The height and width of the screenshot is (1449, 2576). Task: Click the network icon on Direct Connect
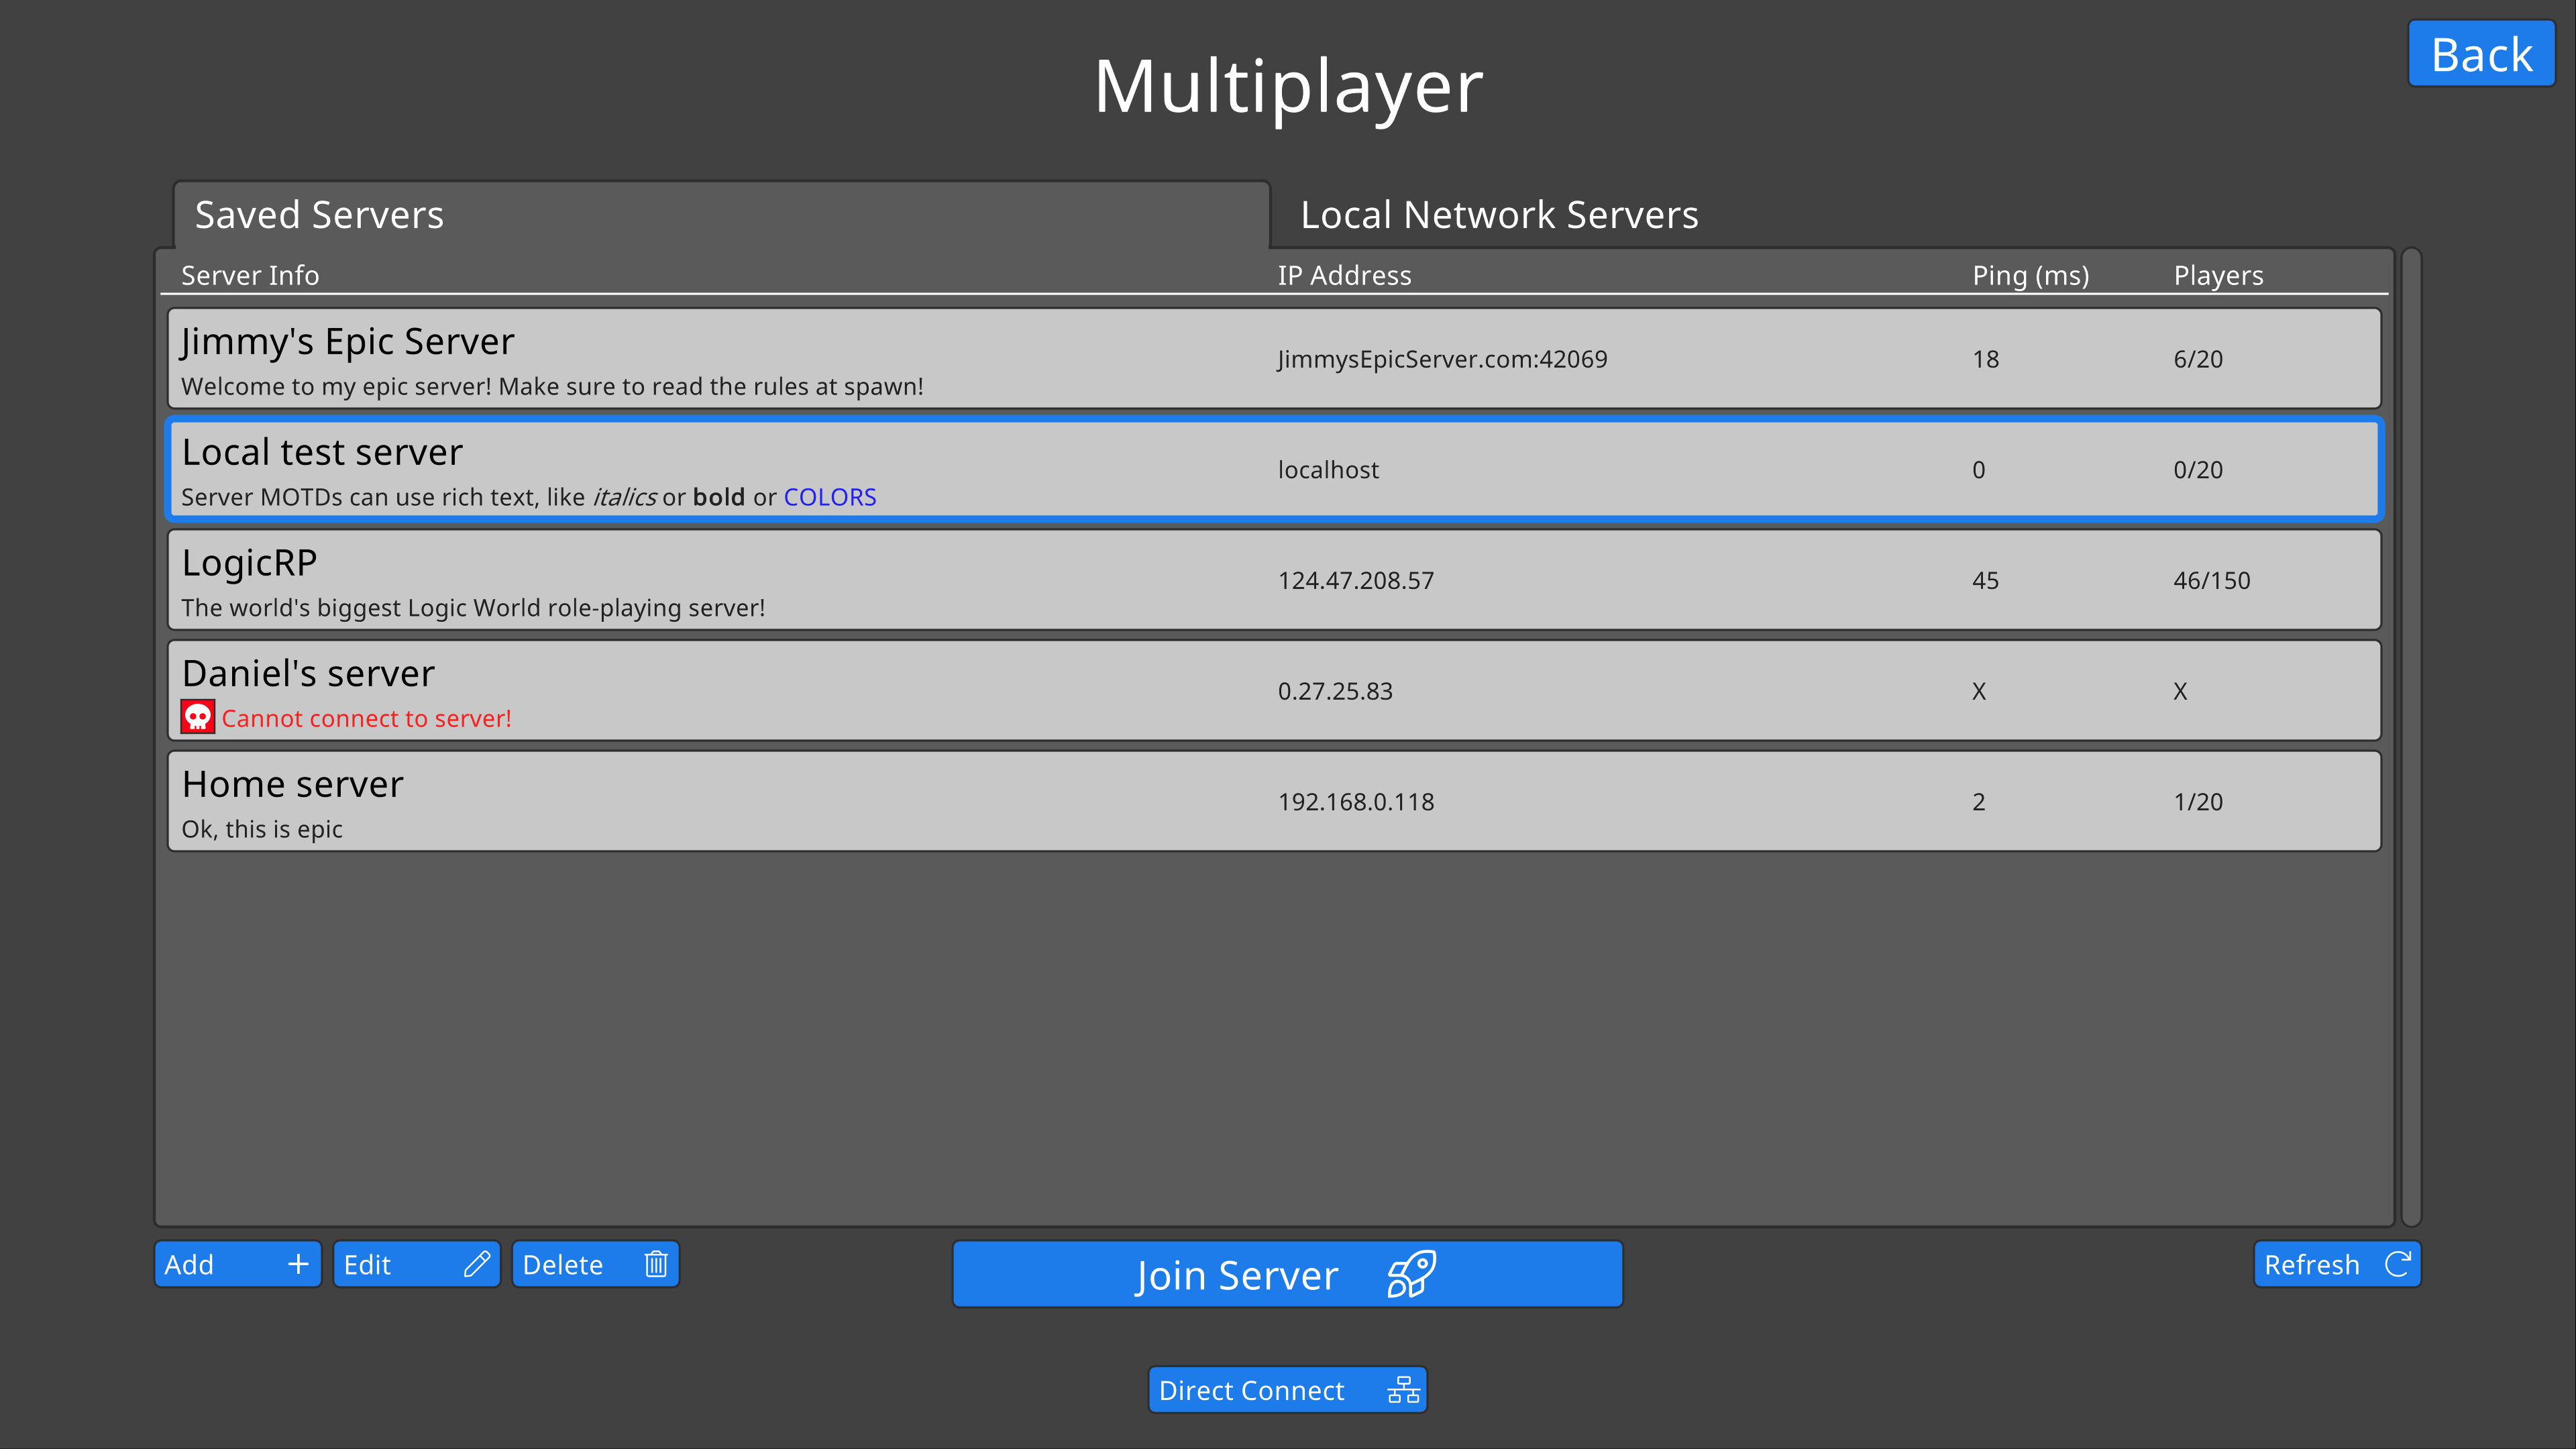1404,1390
